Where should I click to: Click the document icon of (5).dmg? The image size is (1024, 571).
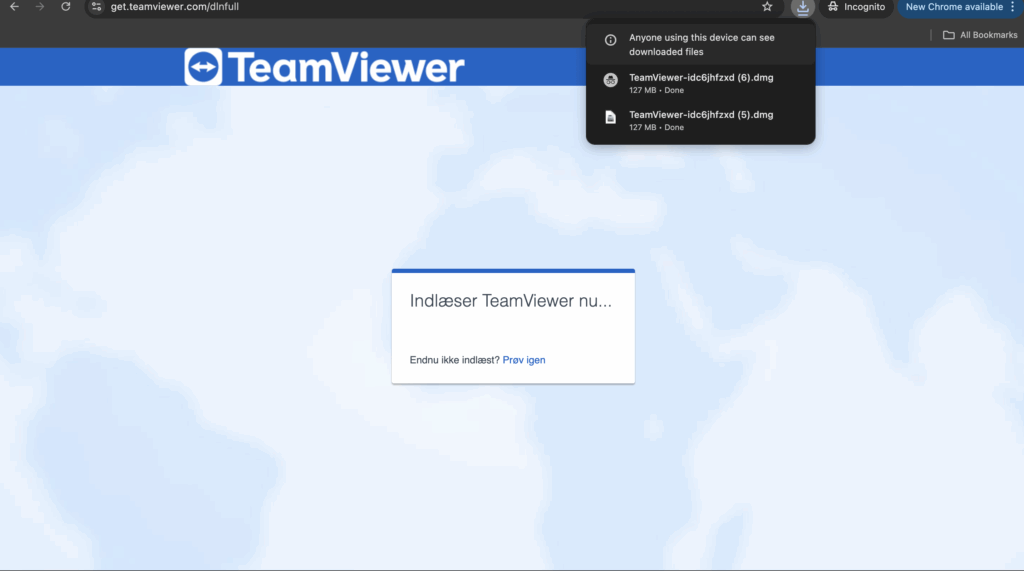(x=611, y=117)
